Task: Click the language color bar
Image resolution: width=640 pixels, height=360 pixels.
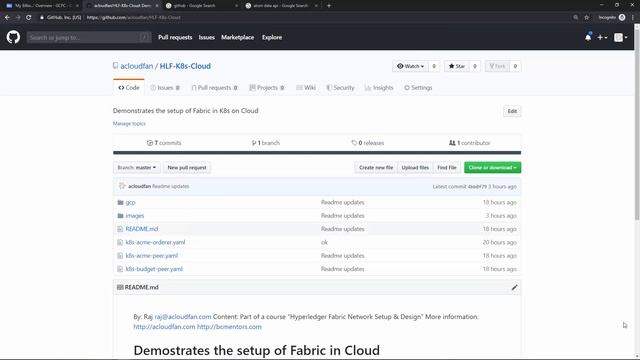Action: 317,153
